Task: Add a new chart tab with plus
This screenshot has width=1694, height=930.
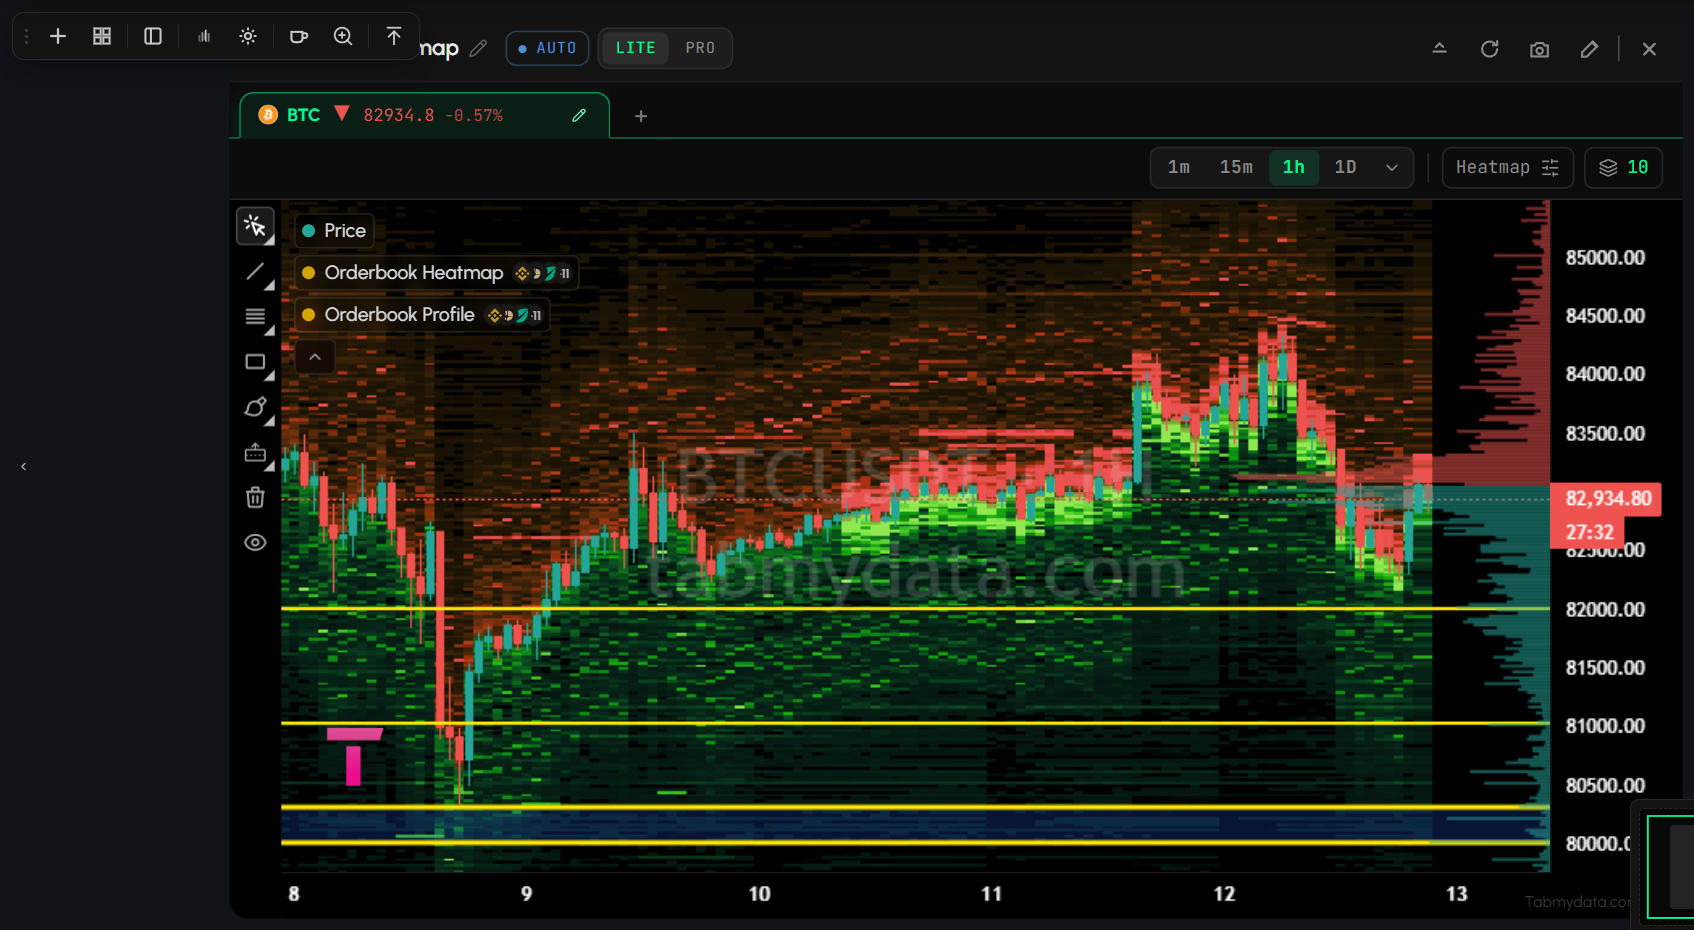Action: pyautogui.click(x=641, y=116)
